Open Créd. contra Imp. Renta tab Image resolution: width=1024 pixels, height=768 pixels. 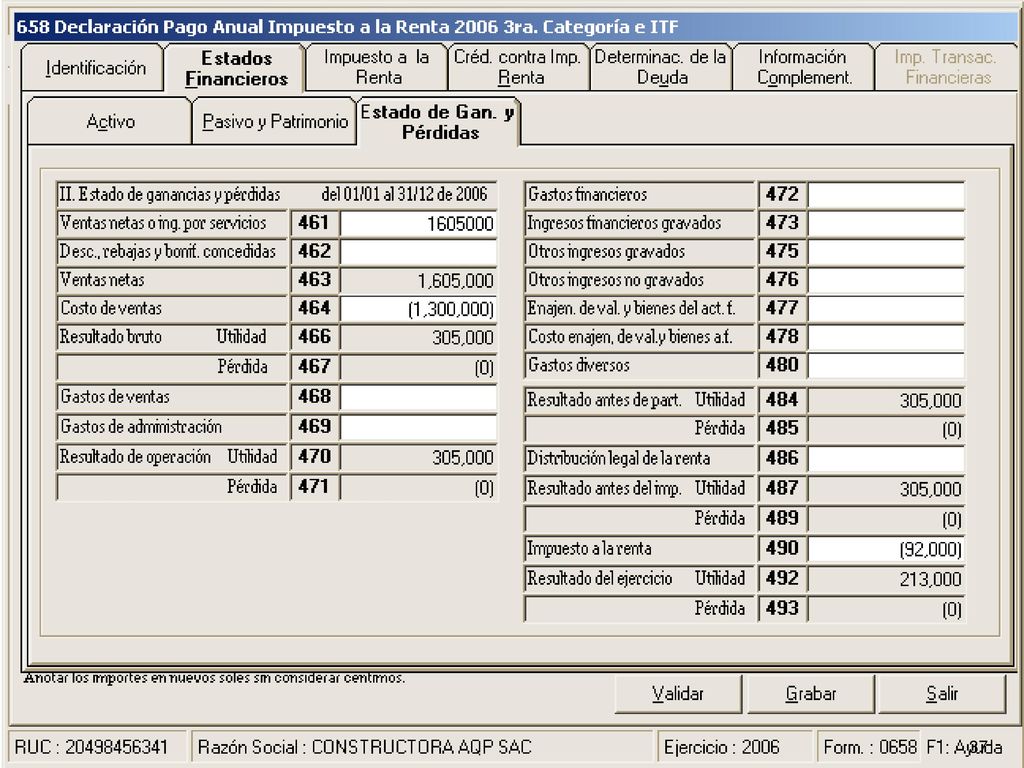519,67
